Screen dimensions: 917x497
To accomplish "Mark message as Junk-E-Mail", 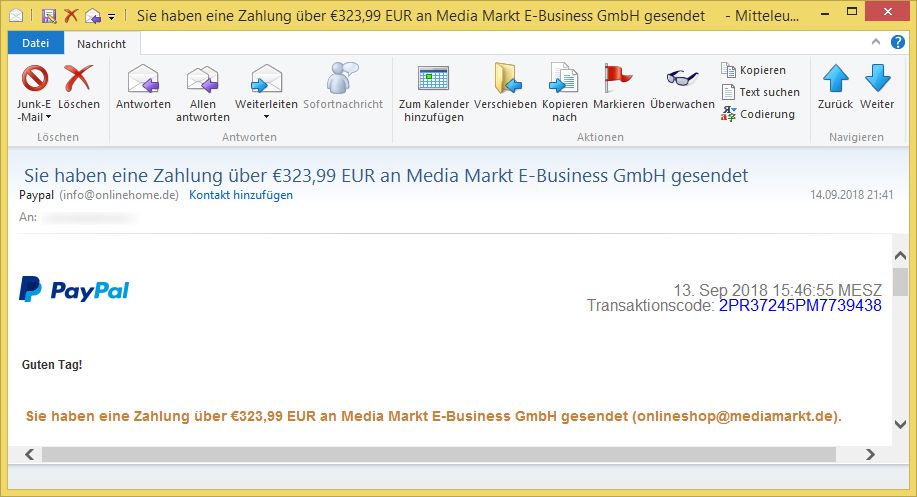I will [34, 93].
